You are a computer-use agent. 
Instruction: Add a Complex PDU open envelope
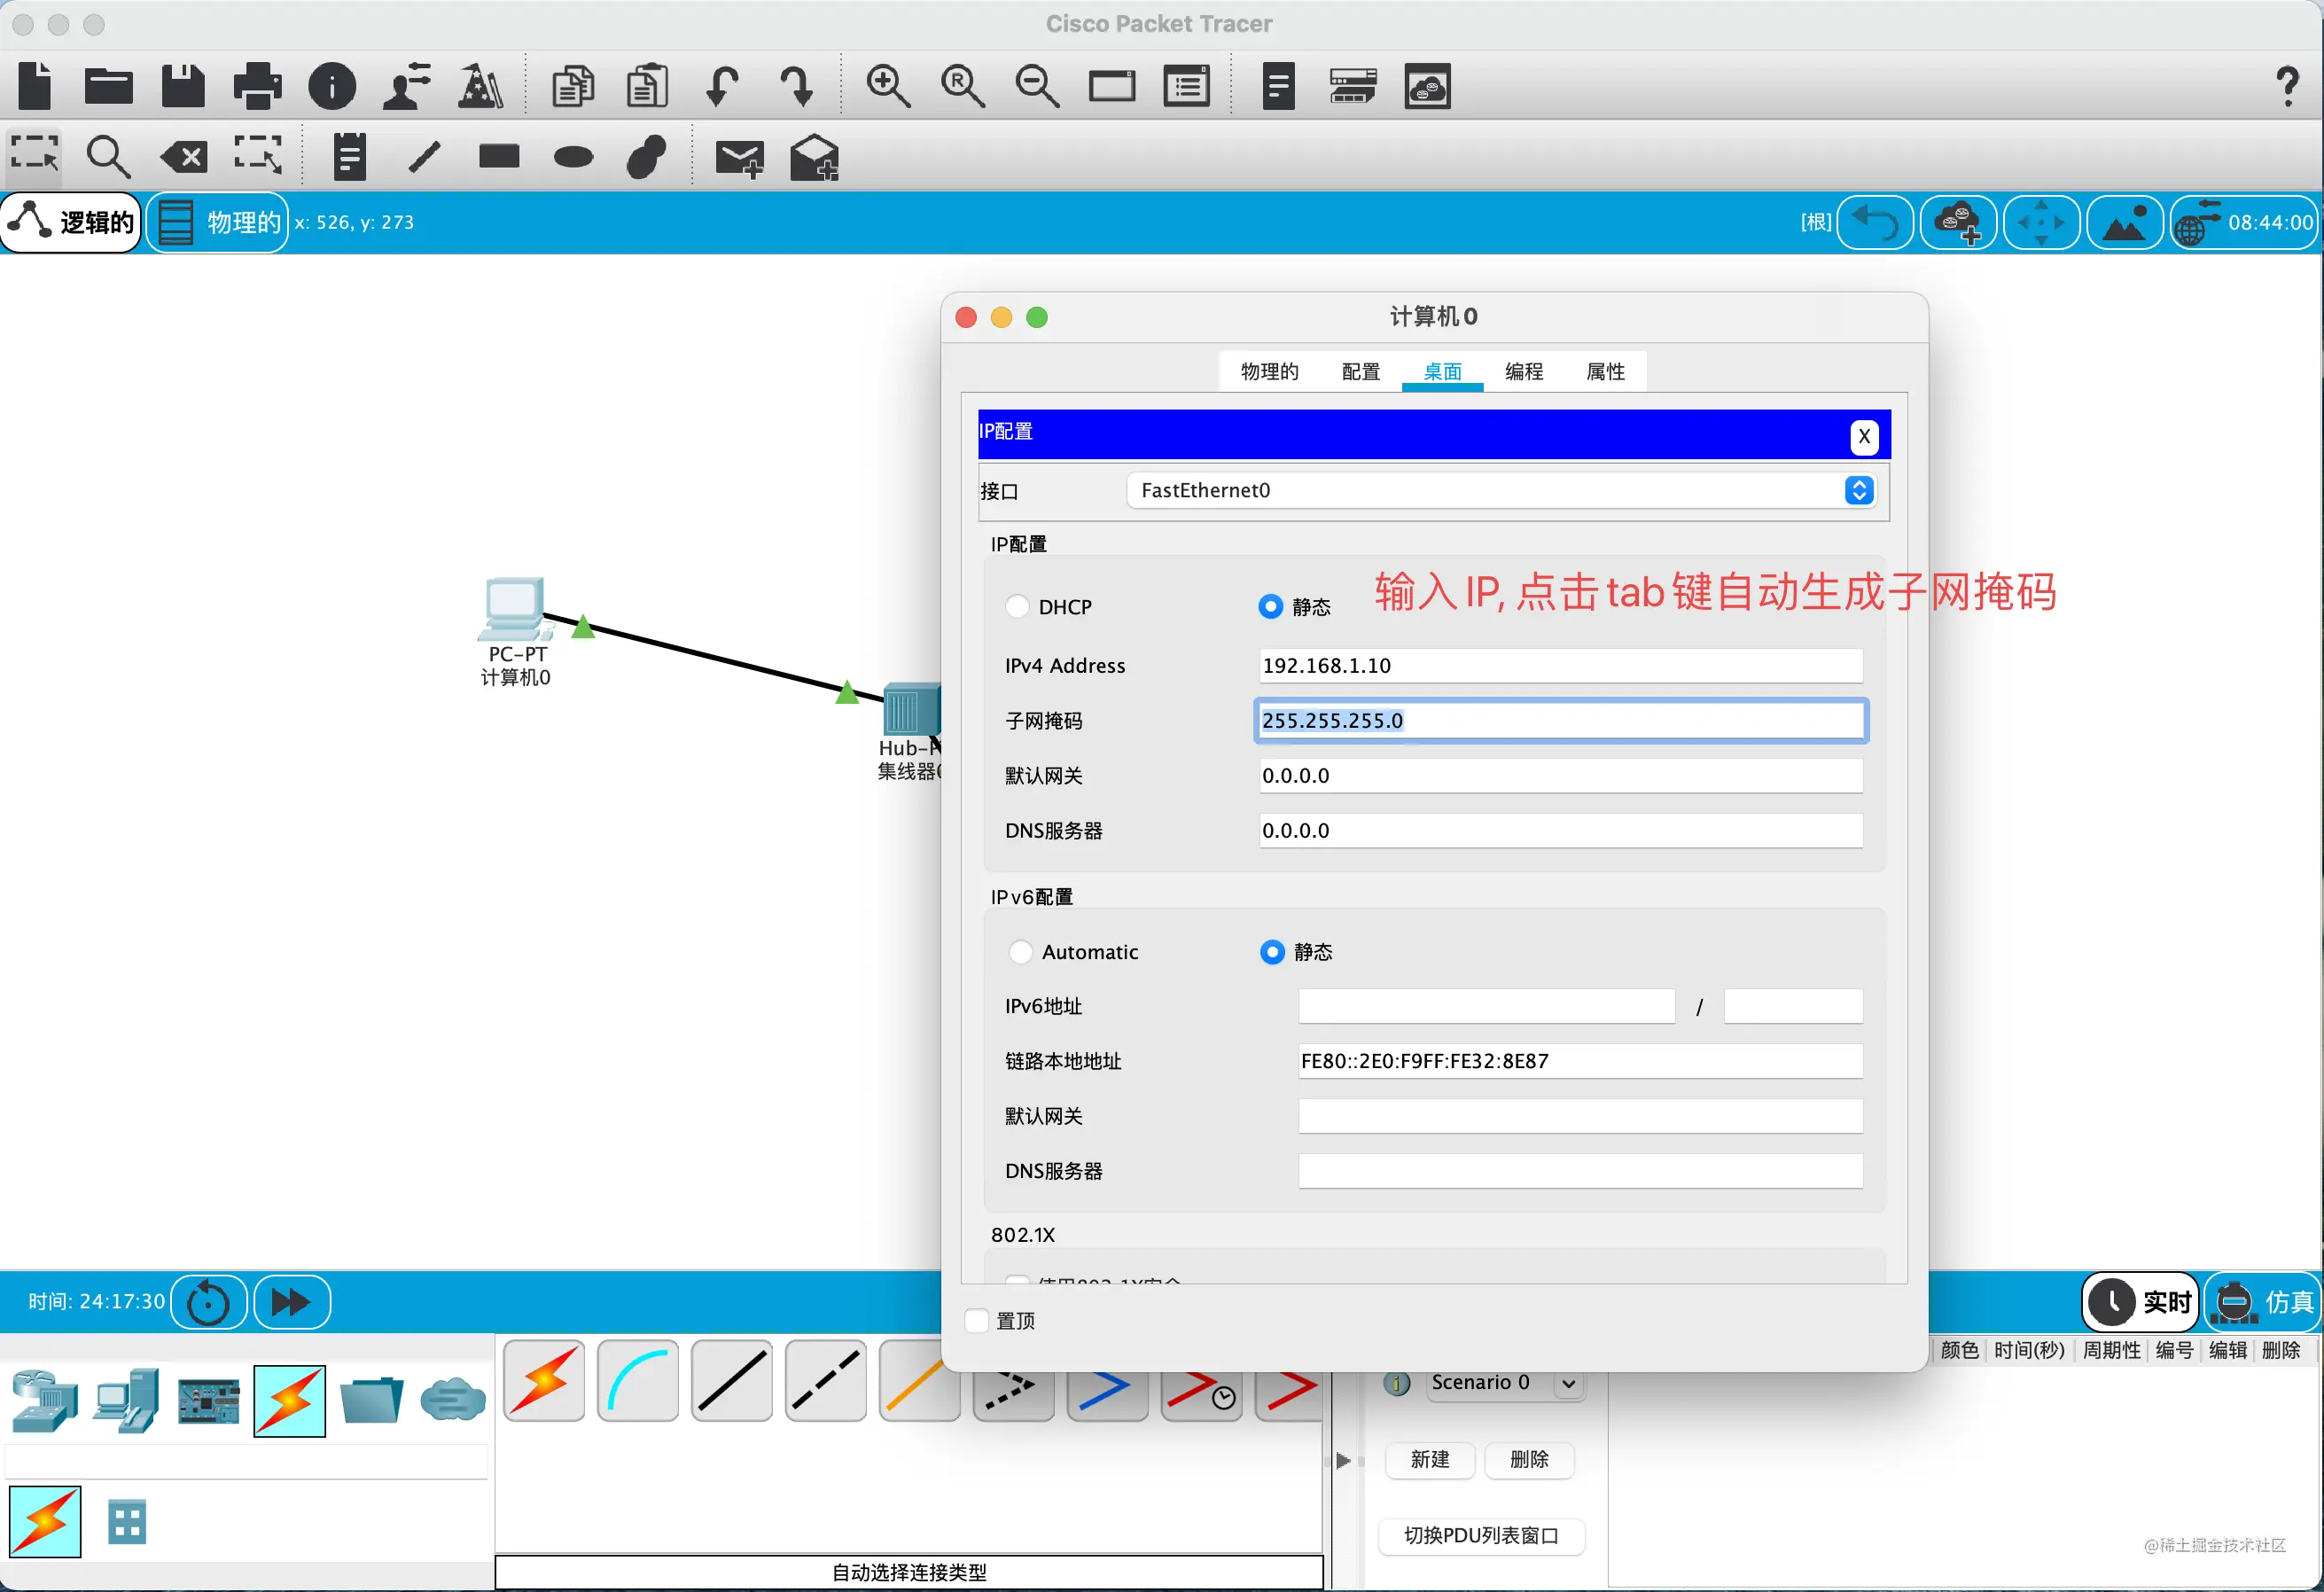click(x=814, y=157)
